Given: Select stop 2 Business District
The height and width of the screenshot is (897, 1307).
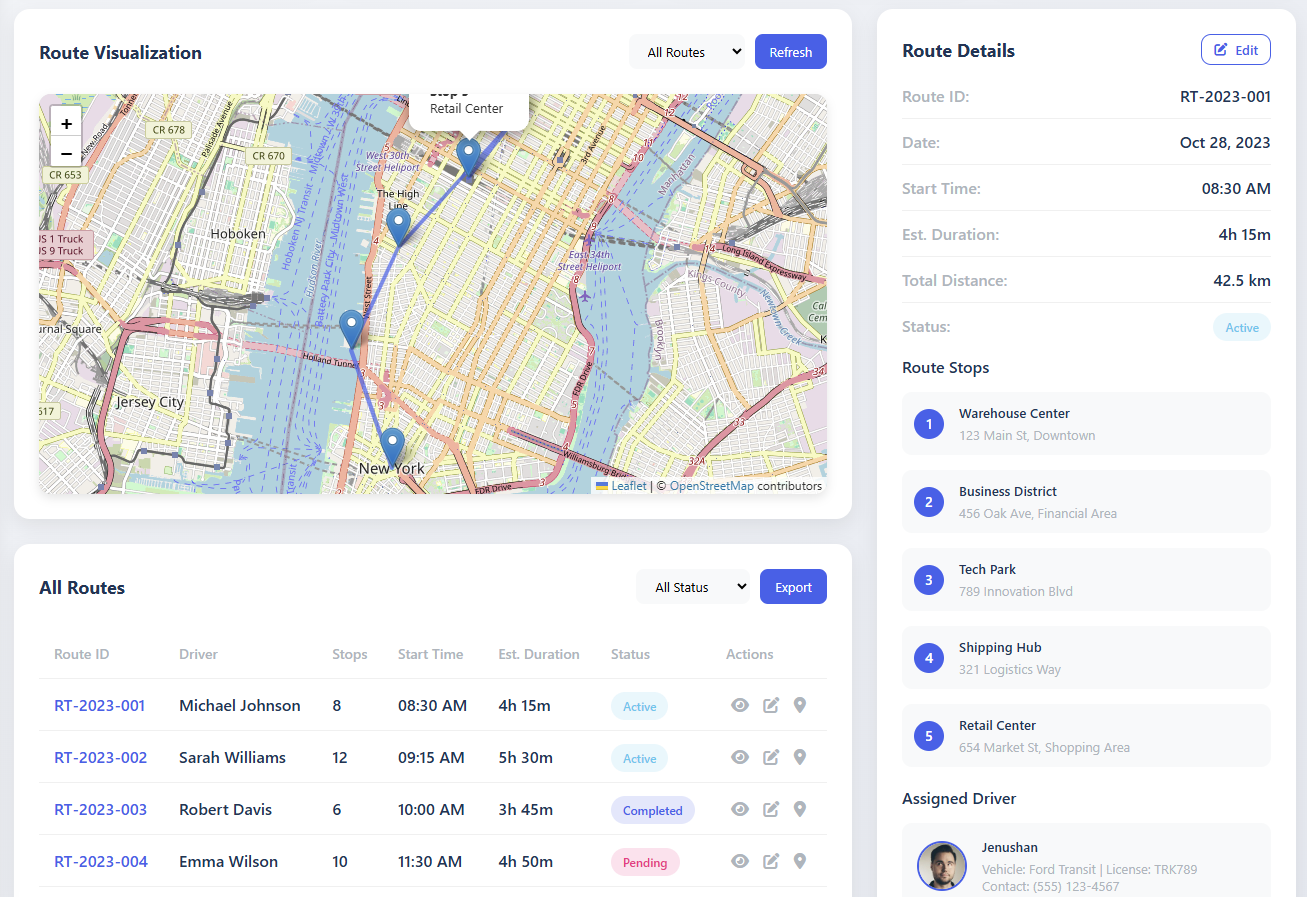Looking at the screenshot, I should coord(1086,502).
